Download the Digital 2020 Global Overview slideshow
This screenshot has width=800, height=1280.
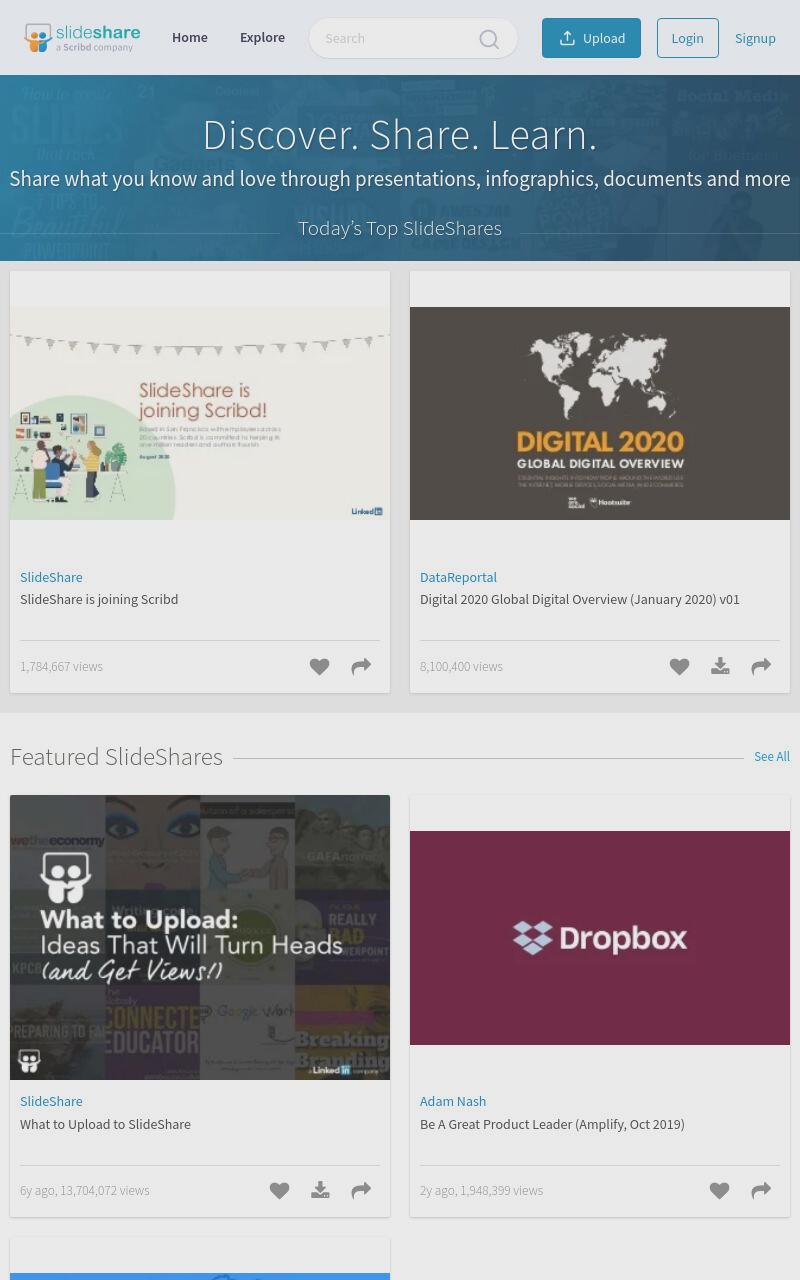pos(720,667)
